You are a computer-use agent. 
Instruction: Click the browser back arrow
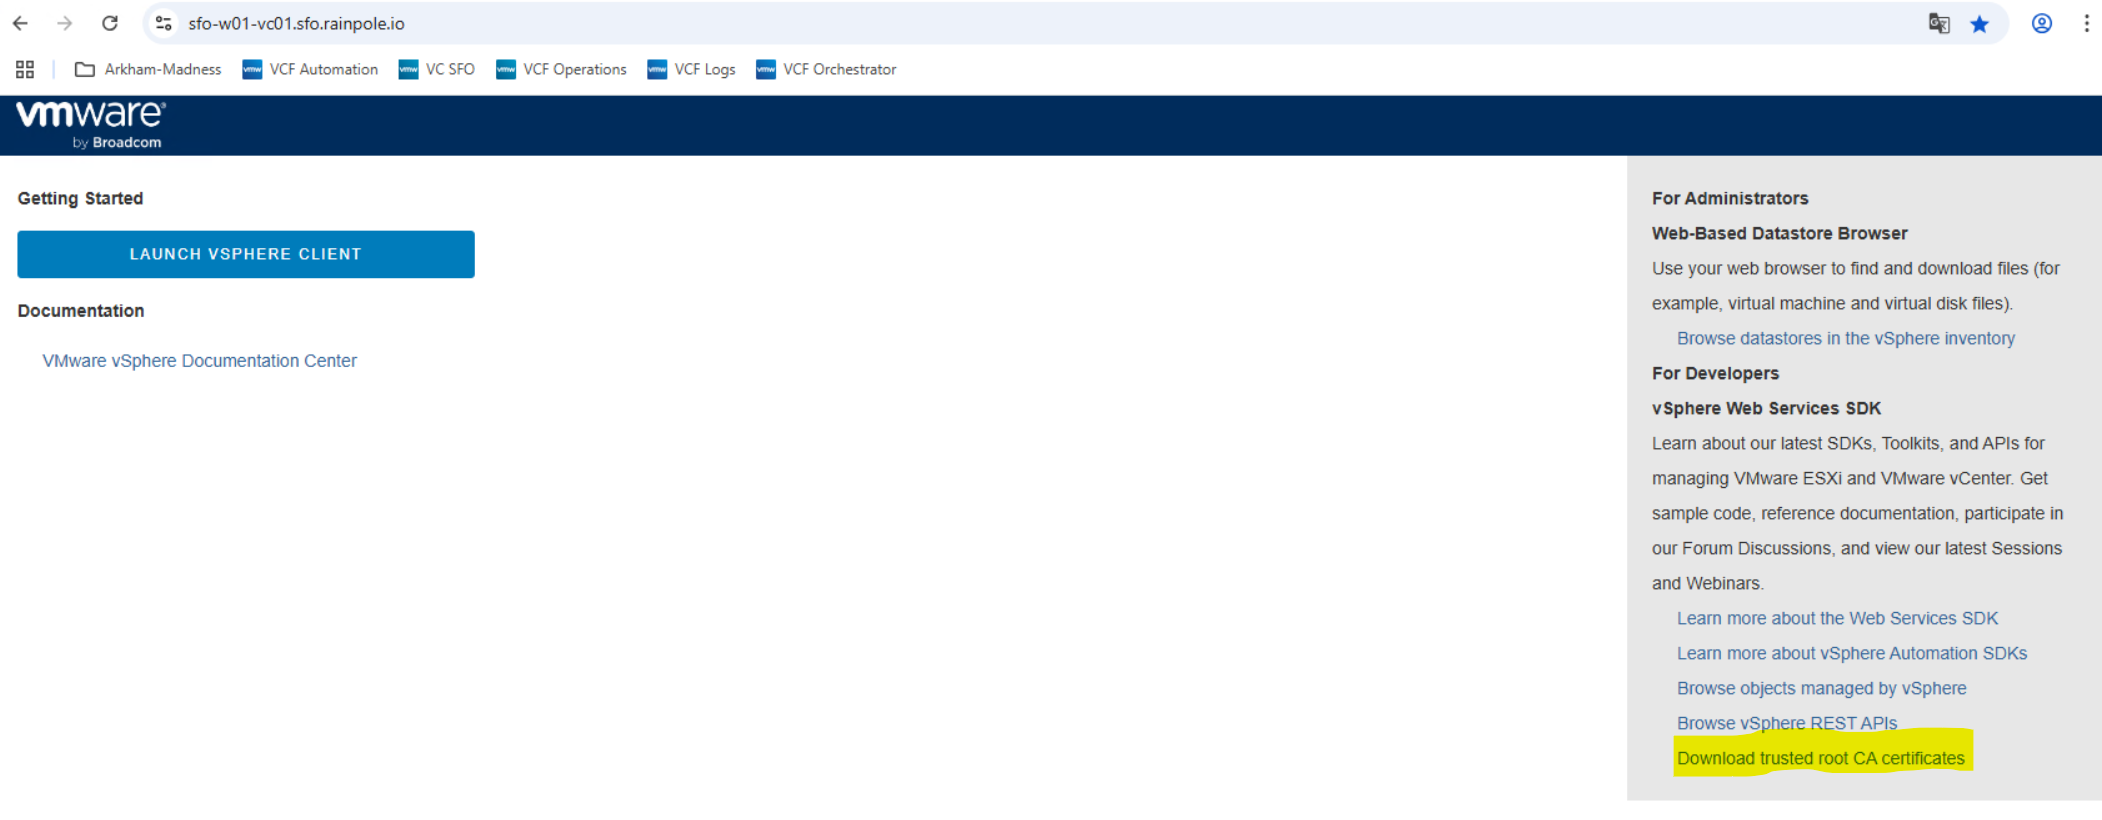tap(20, 23)
